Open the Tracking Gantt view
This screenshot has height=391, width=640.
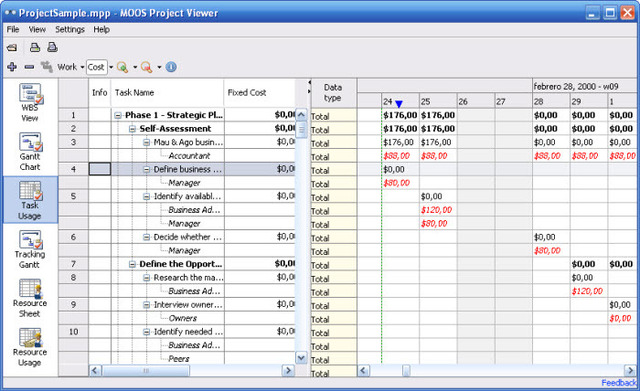(x=30, y=249)
